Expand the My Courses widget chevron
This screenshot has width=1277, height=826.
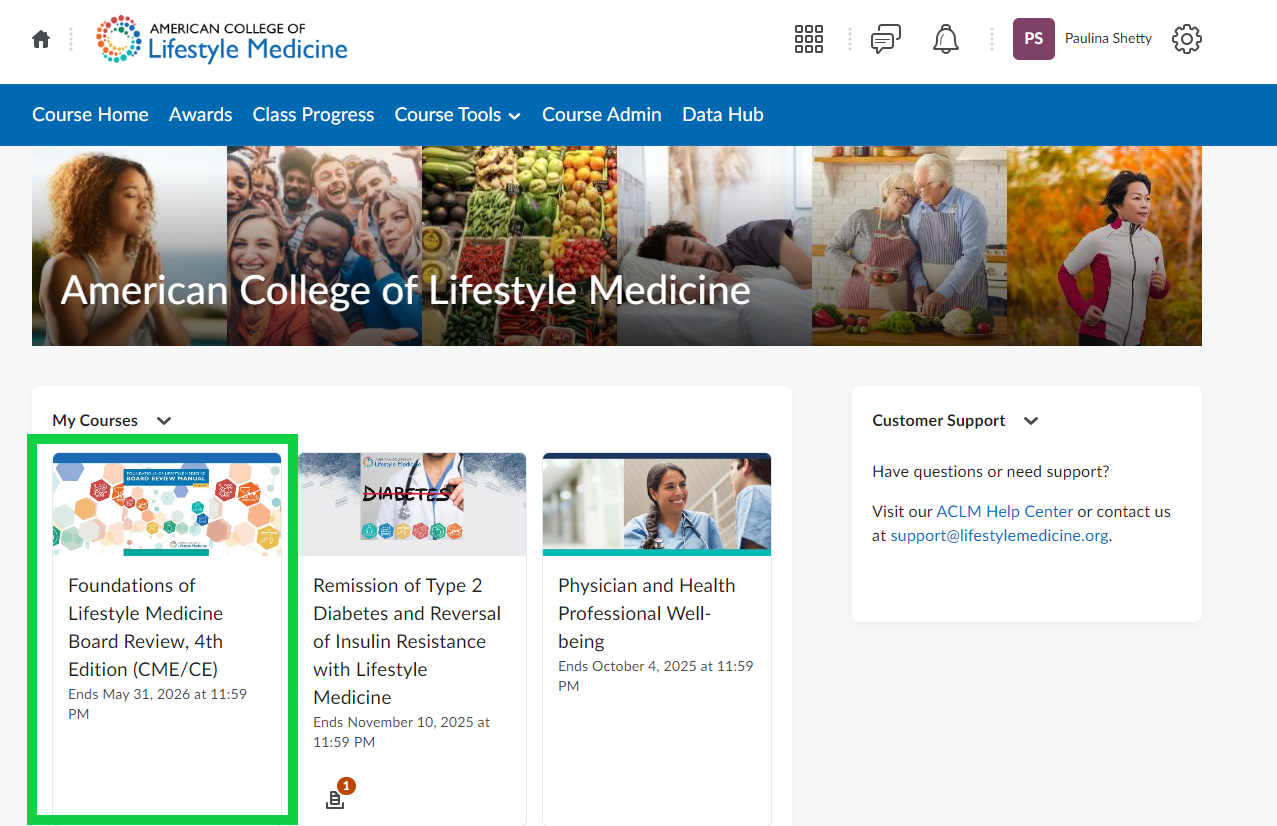(164, 421)
